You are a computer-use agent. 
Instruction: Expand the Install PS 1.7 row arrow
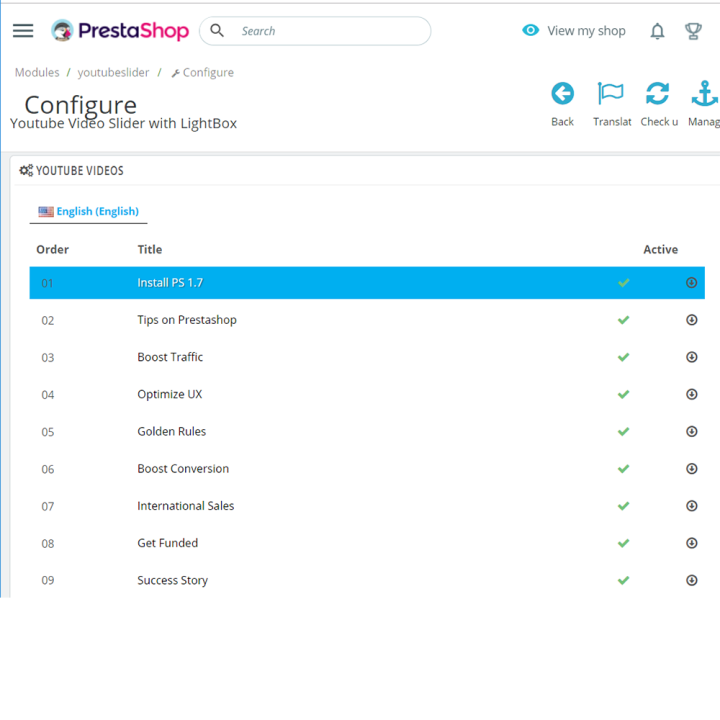coord(692,282)
